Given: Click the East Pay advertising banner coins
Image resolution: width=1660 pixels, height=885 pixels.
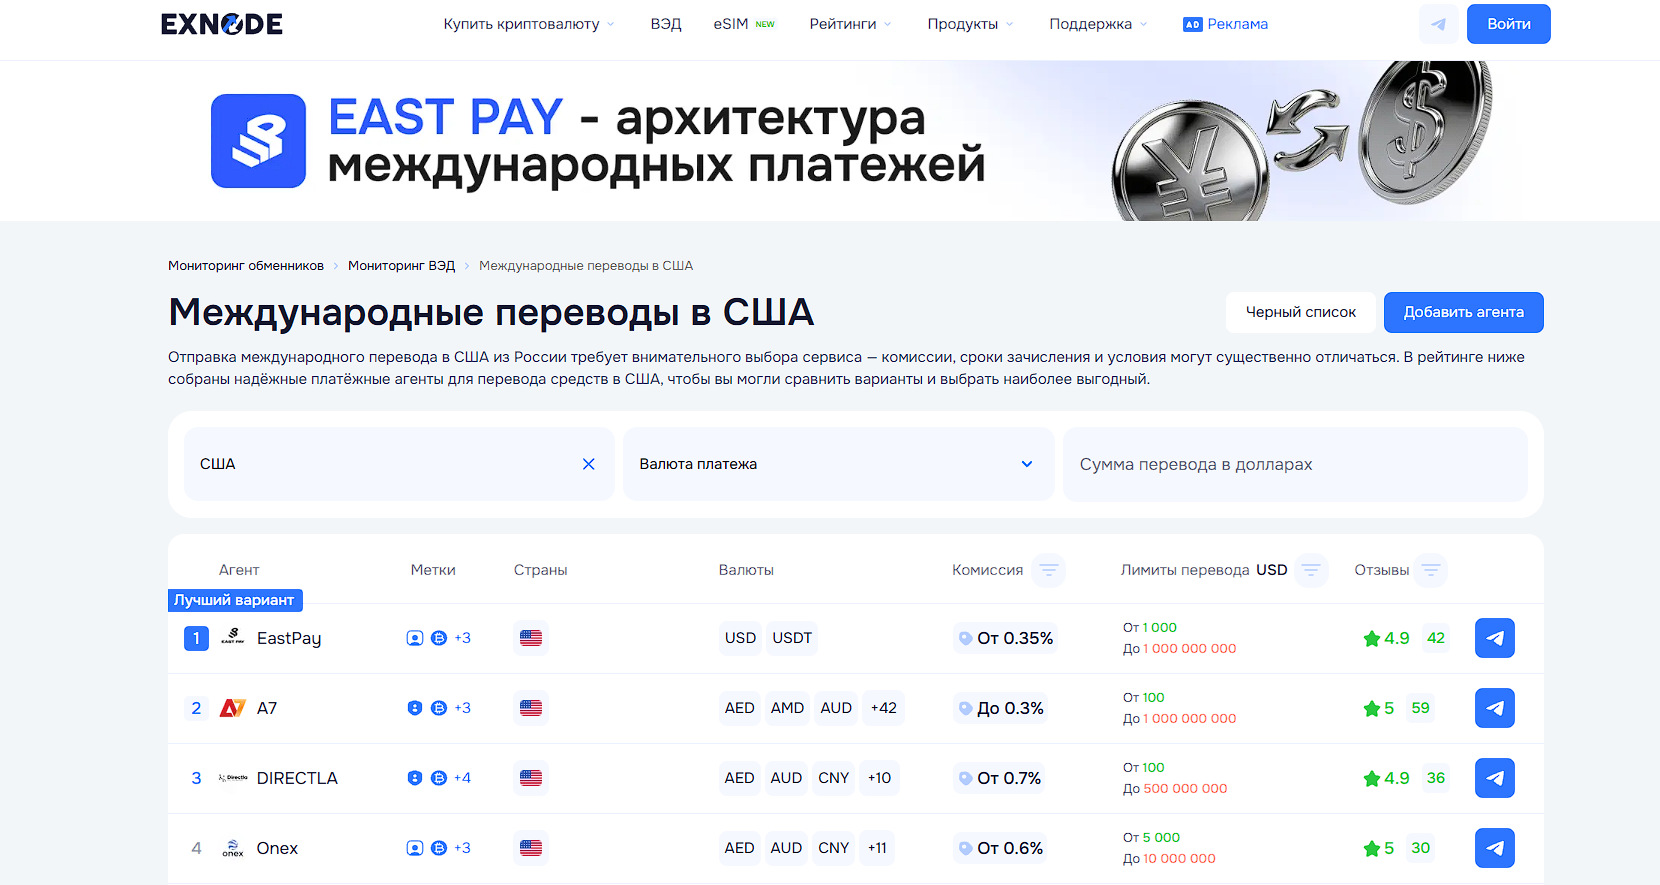Looking at the screenshot, I should pyautogui.click(x=1302, y=141).
